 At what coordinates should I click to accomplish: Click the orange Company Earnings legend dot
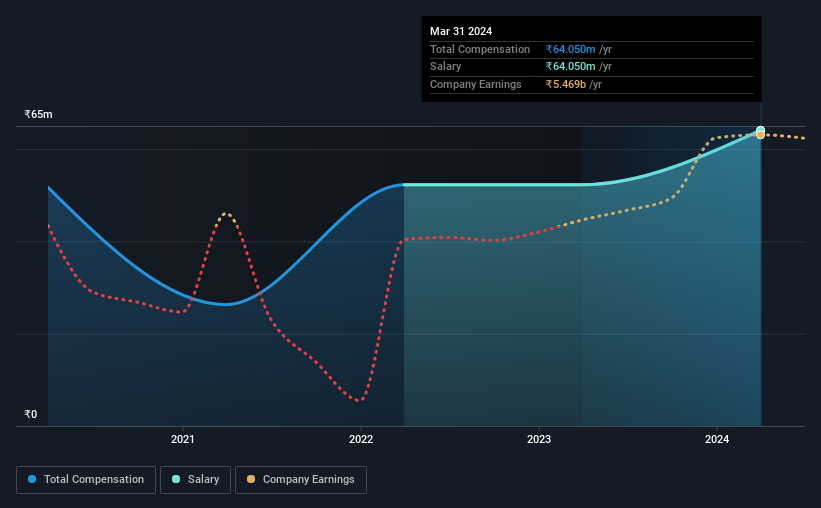[x=251, y=479]
